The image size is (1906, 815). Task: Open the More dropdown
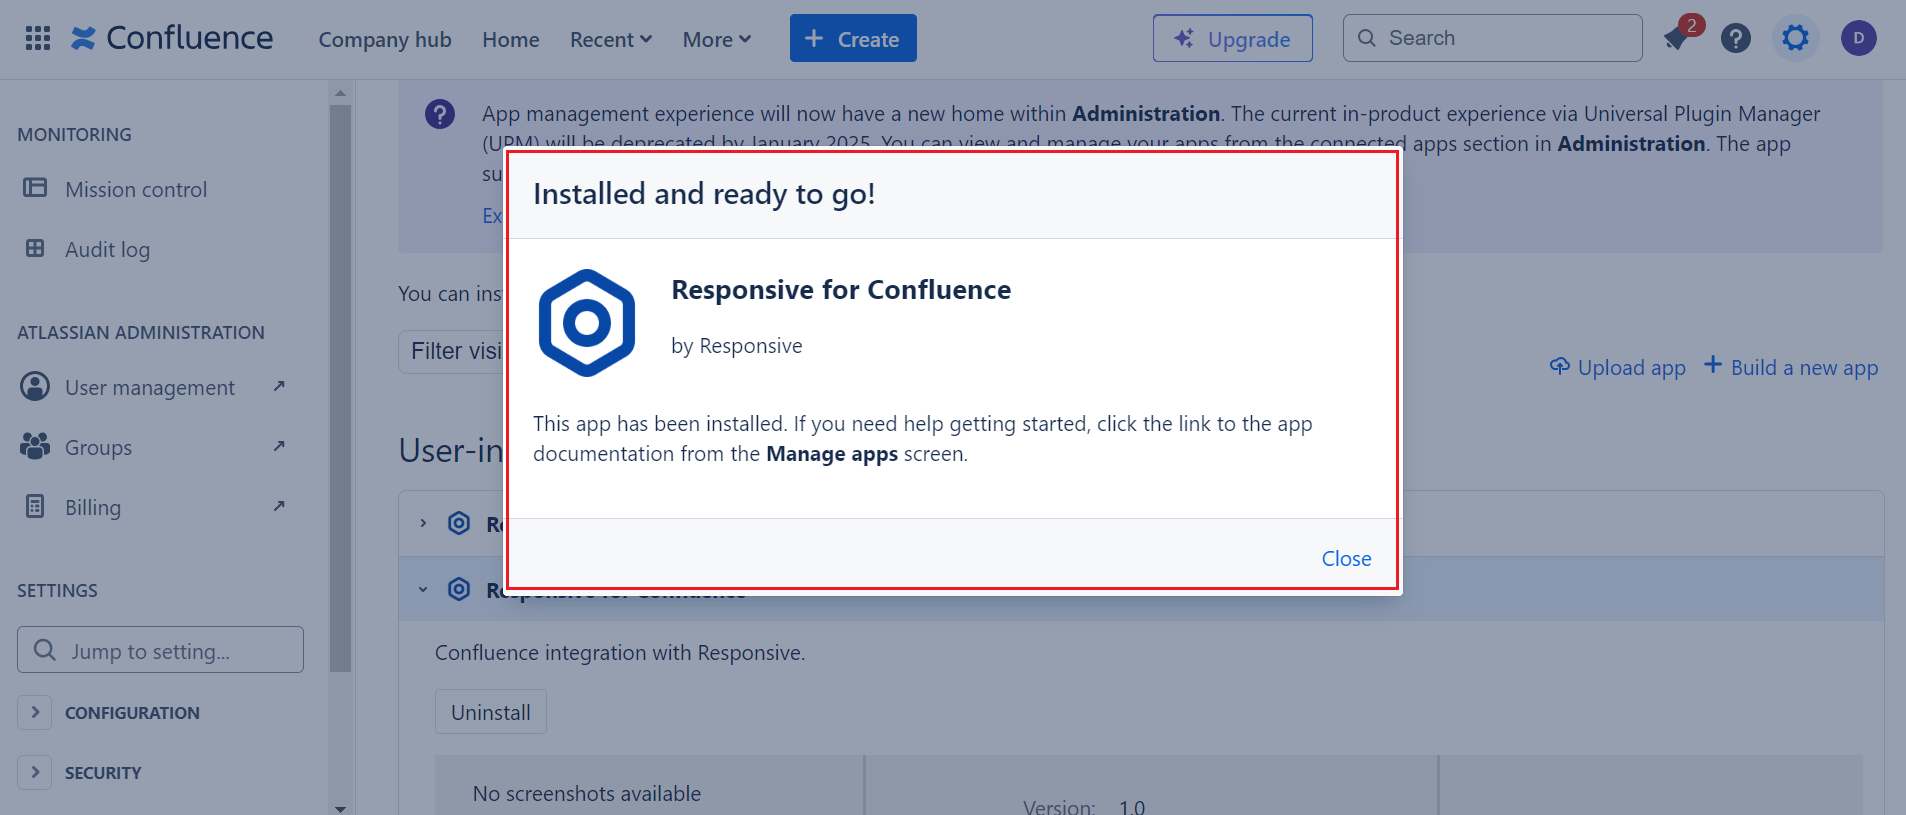(717, 39)
